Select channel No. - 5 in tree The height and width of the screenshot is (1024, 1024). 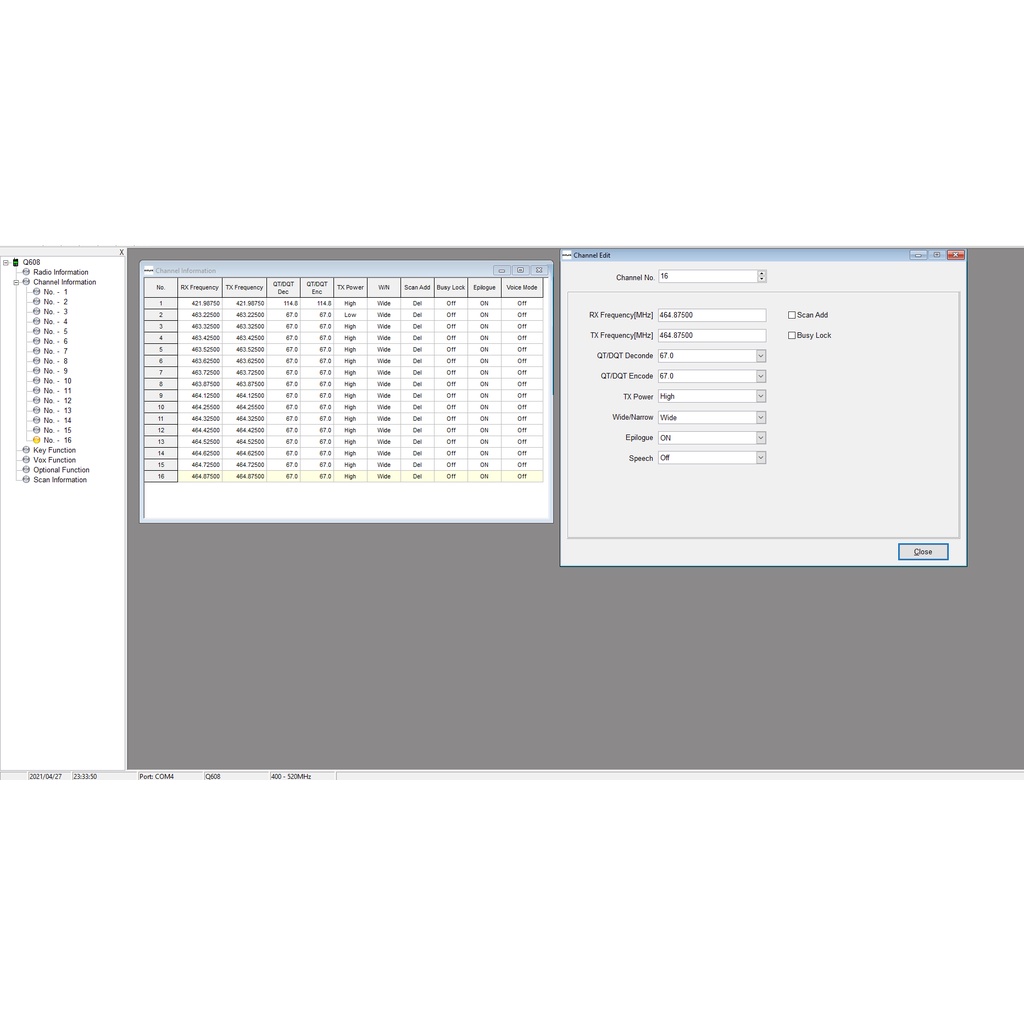point(56,331)
